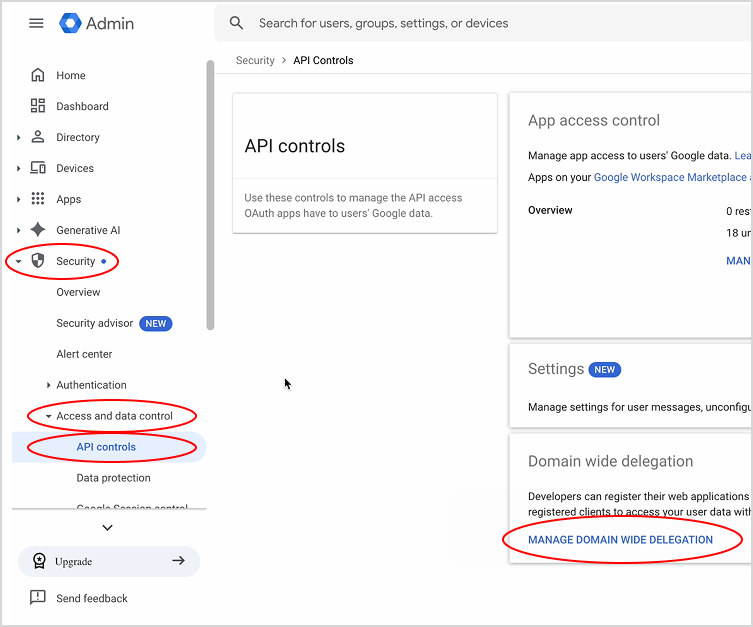Click the search input field
This screenshot has width=753, height=627.
pyautogui.click(x=480, y=23)
